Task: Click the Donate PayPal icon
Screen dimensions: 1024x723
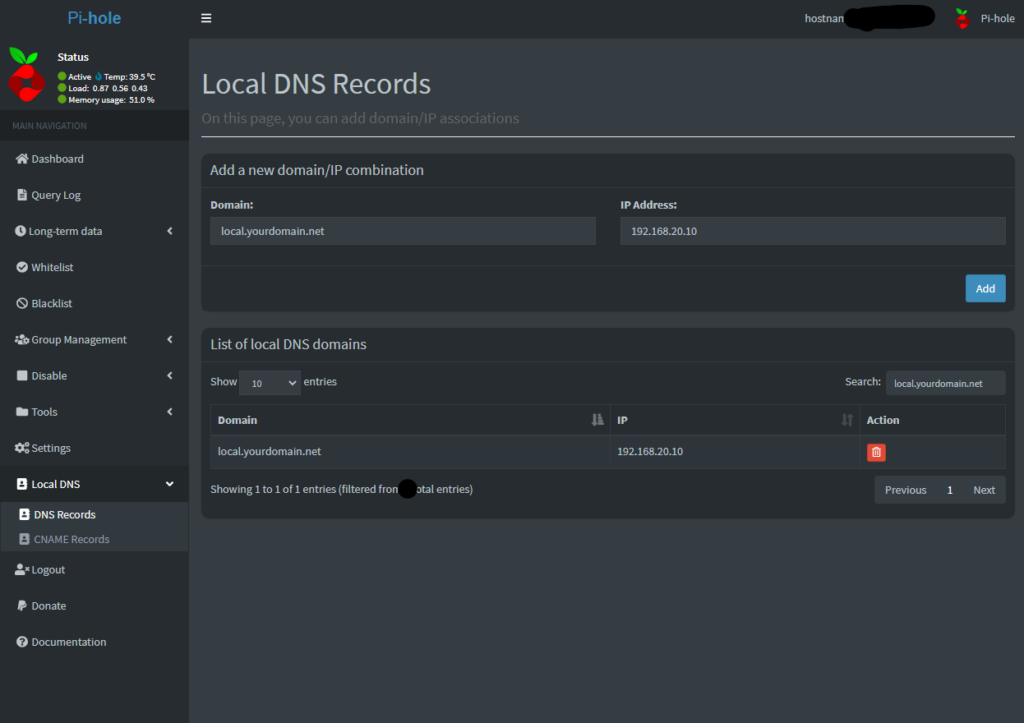Action: point(22,606)
